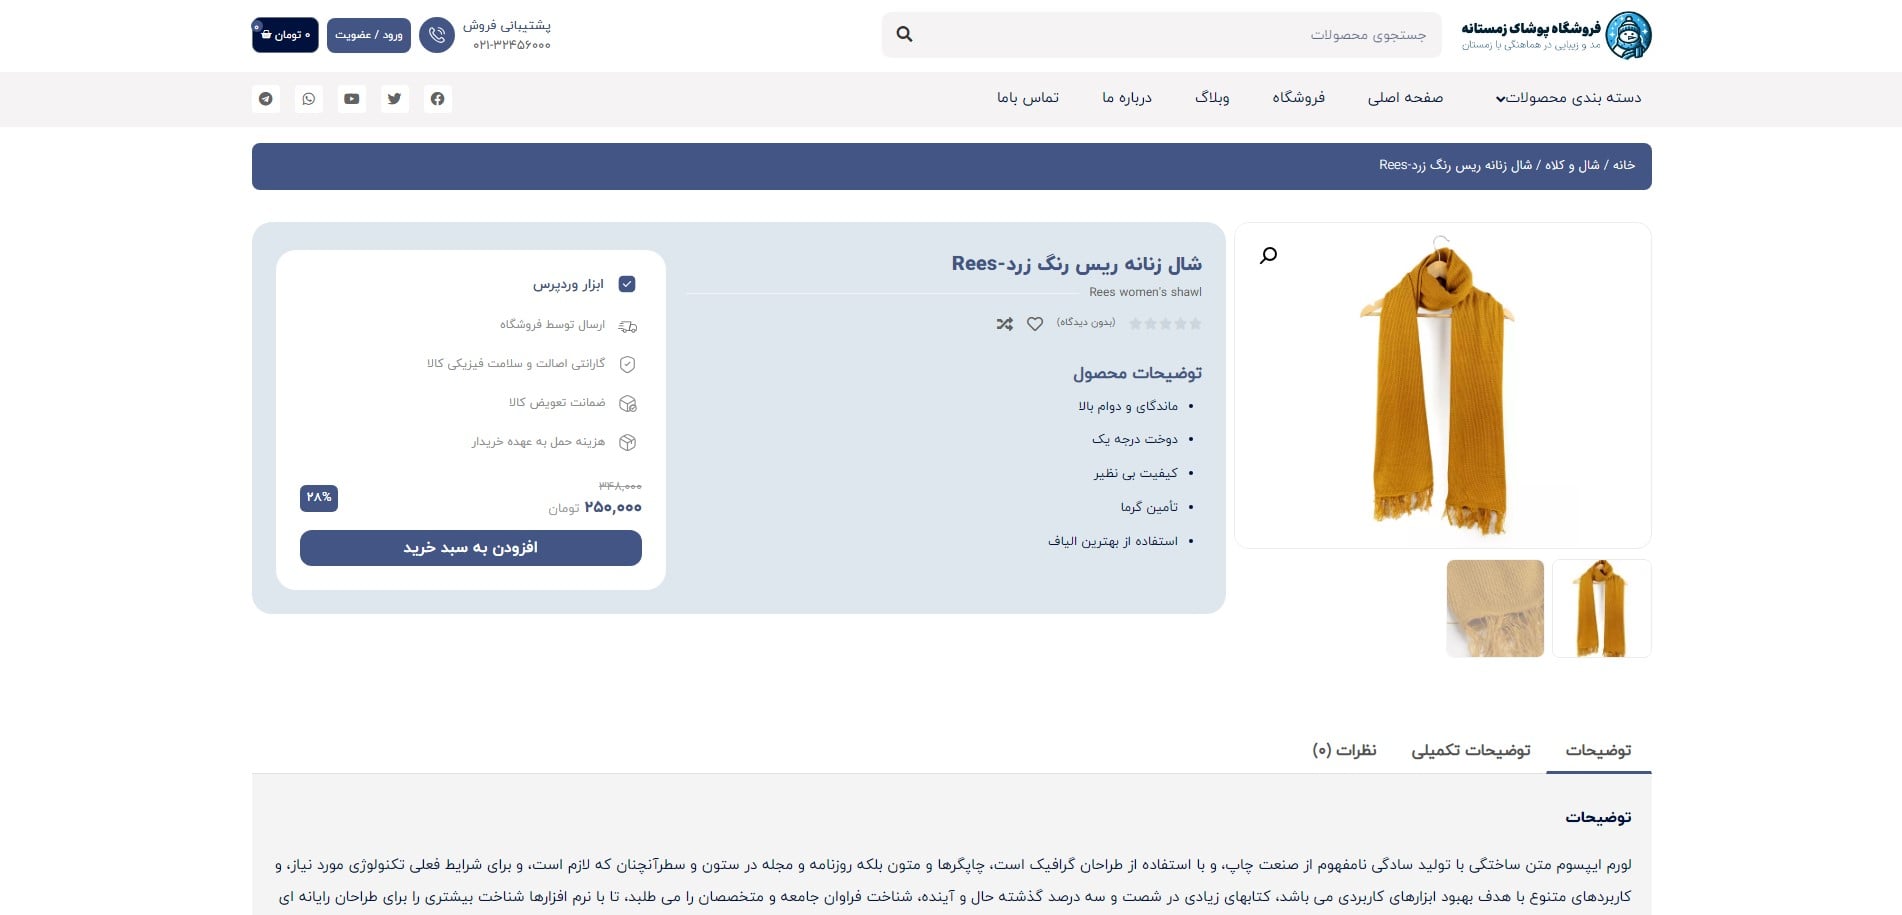Viewport: 1902px width, 915px height.
Task: Click the search magnifier in the search bar
Action: [x=903, y=34]
